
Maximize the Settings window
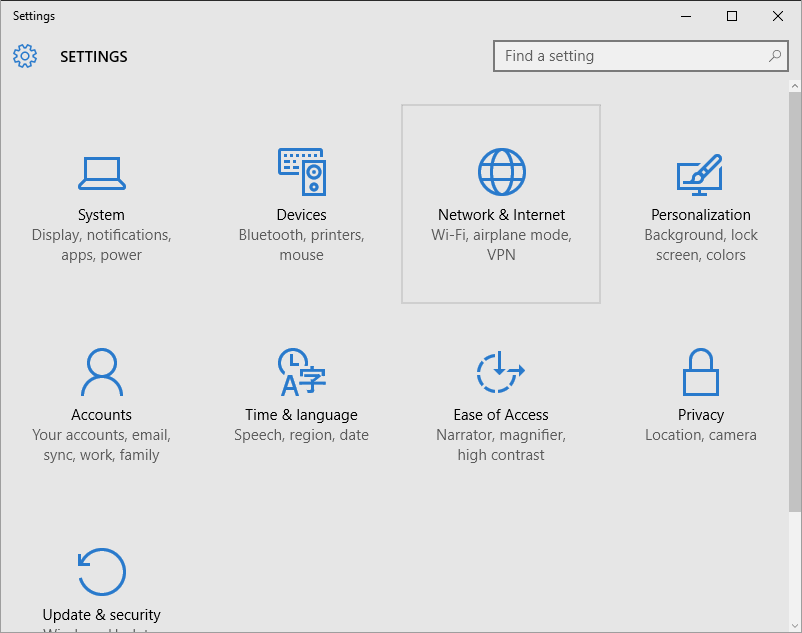click(x=732, y=16)
